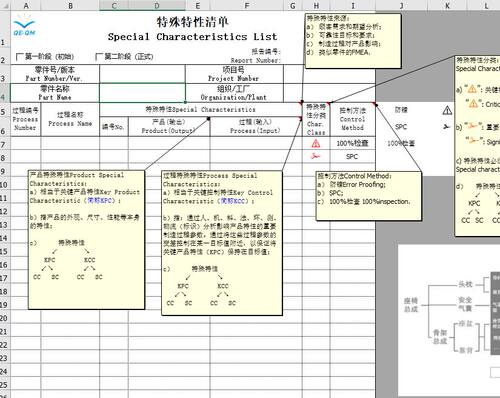Click the SPC cell in Control Method column
Image resolution: width=500 pixels, height=398 pixels.
353,157
